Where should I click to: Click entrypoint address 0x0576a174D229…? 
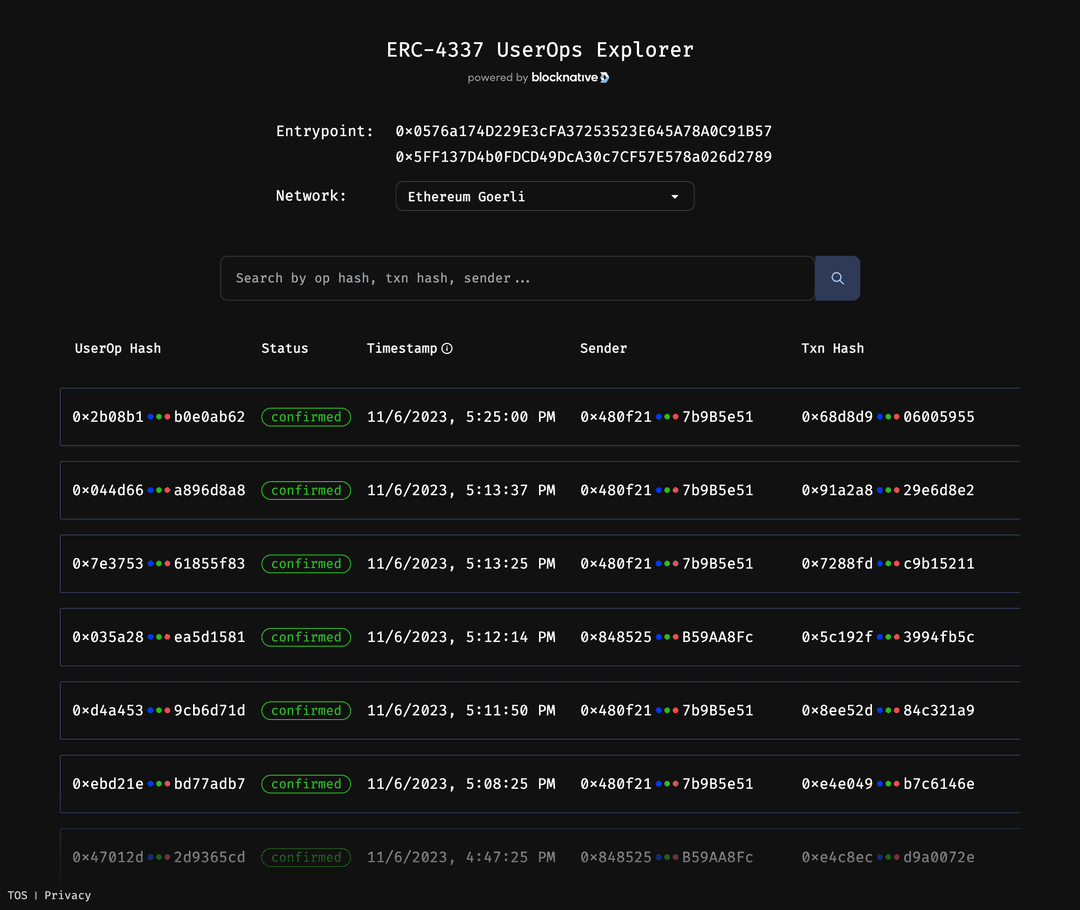(x=583, y=131)
